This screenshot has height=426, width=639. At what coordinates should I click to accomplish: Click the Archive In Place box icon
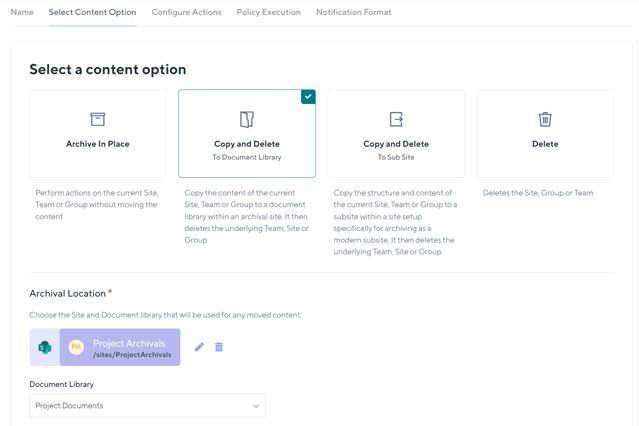pos(98,119)
